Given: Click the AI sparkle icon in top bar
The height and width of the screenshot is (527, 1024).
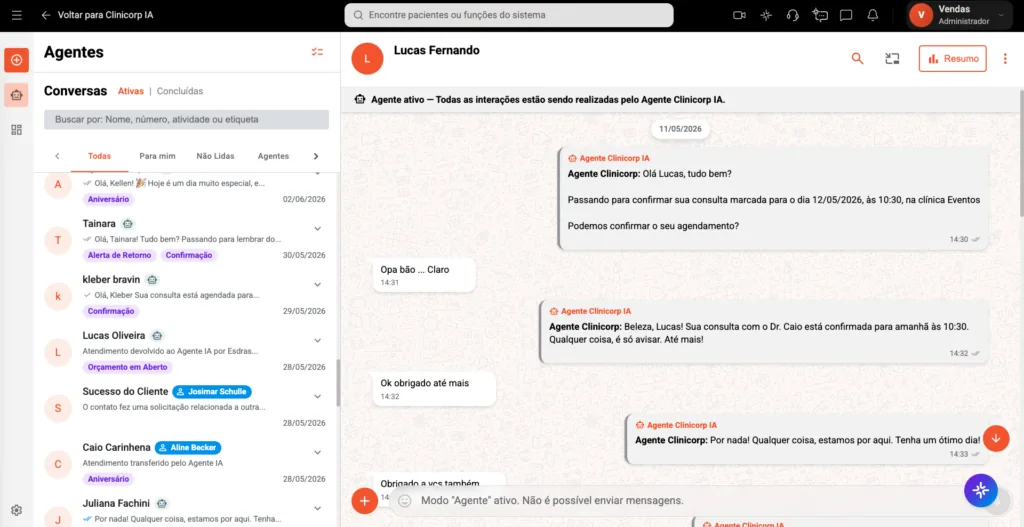Looking at the screenshot, I should [x=766, y=15].
